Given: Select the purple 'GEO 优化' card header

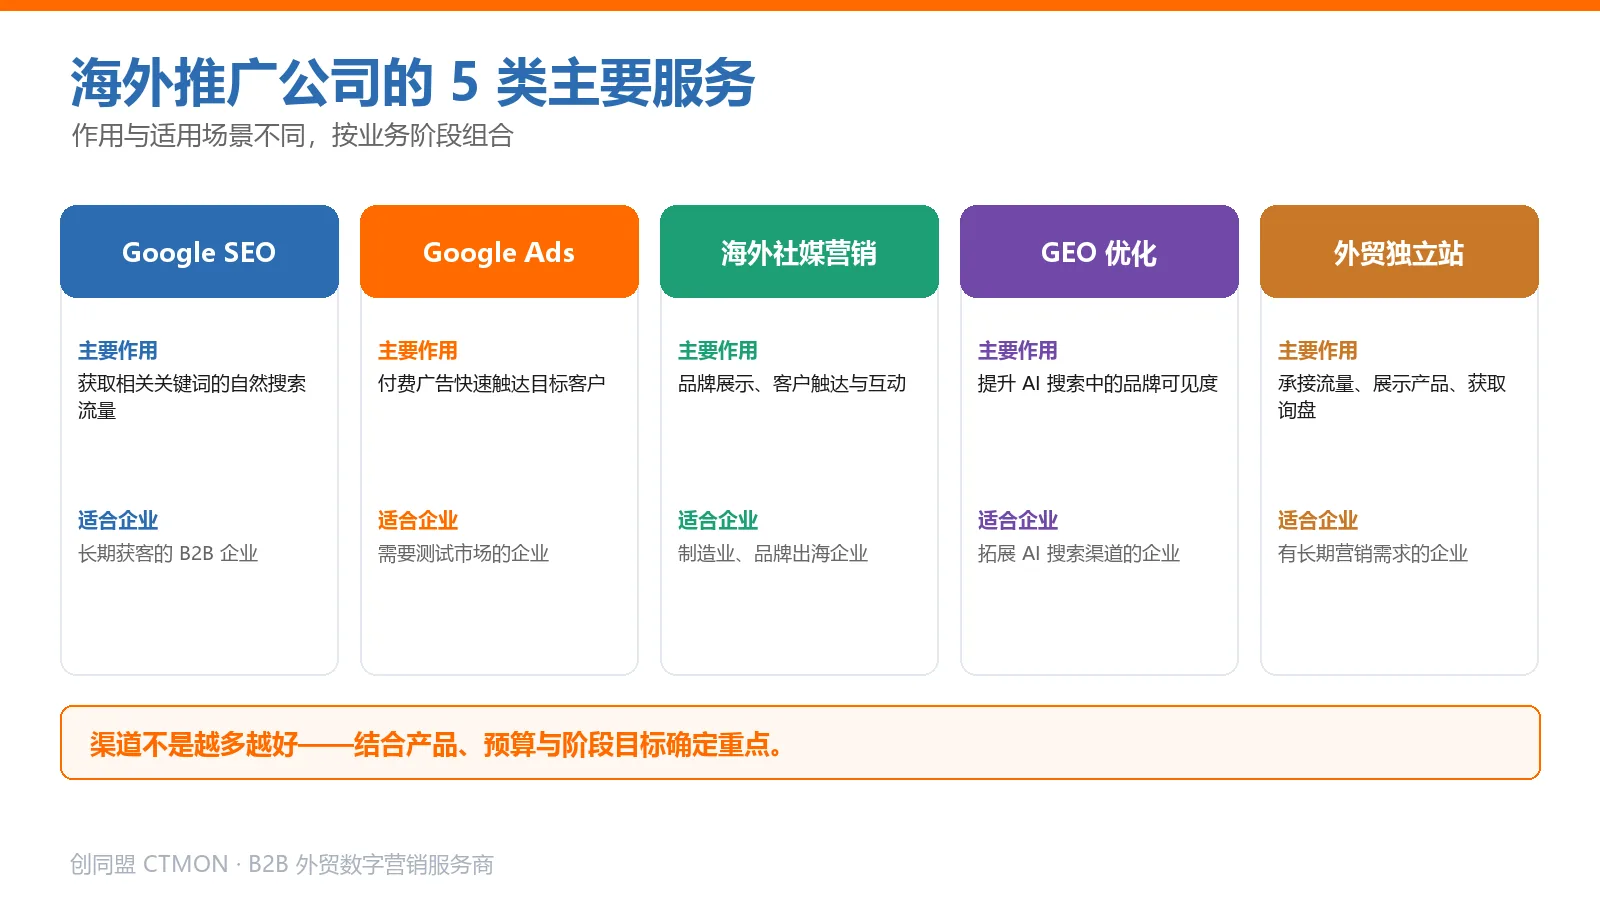Looking at the screenshot, I should point(1099,252).
